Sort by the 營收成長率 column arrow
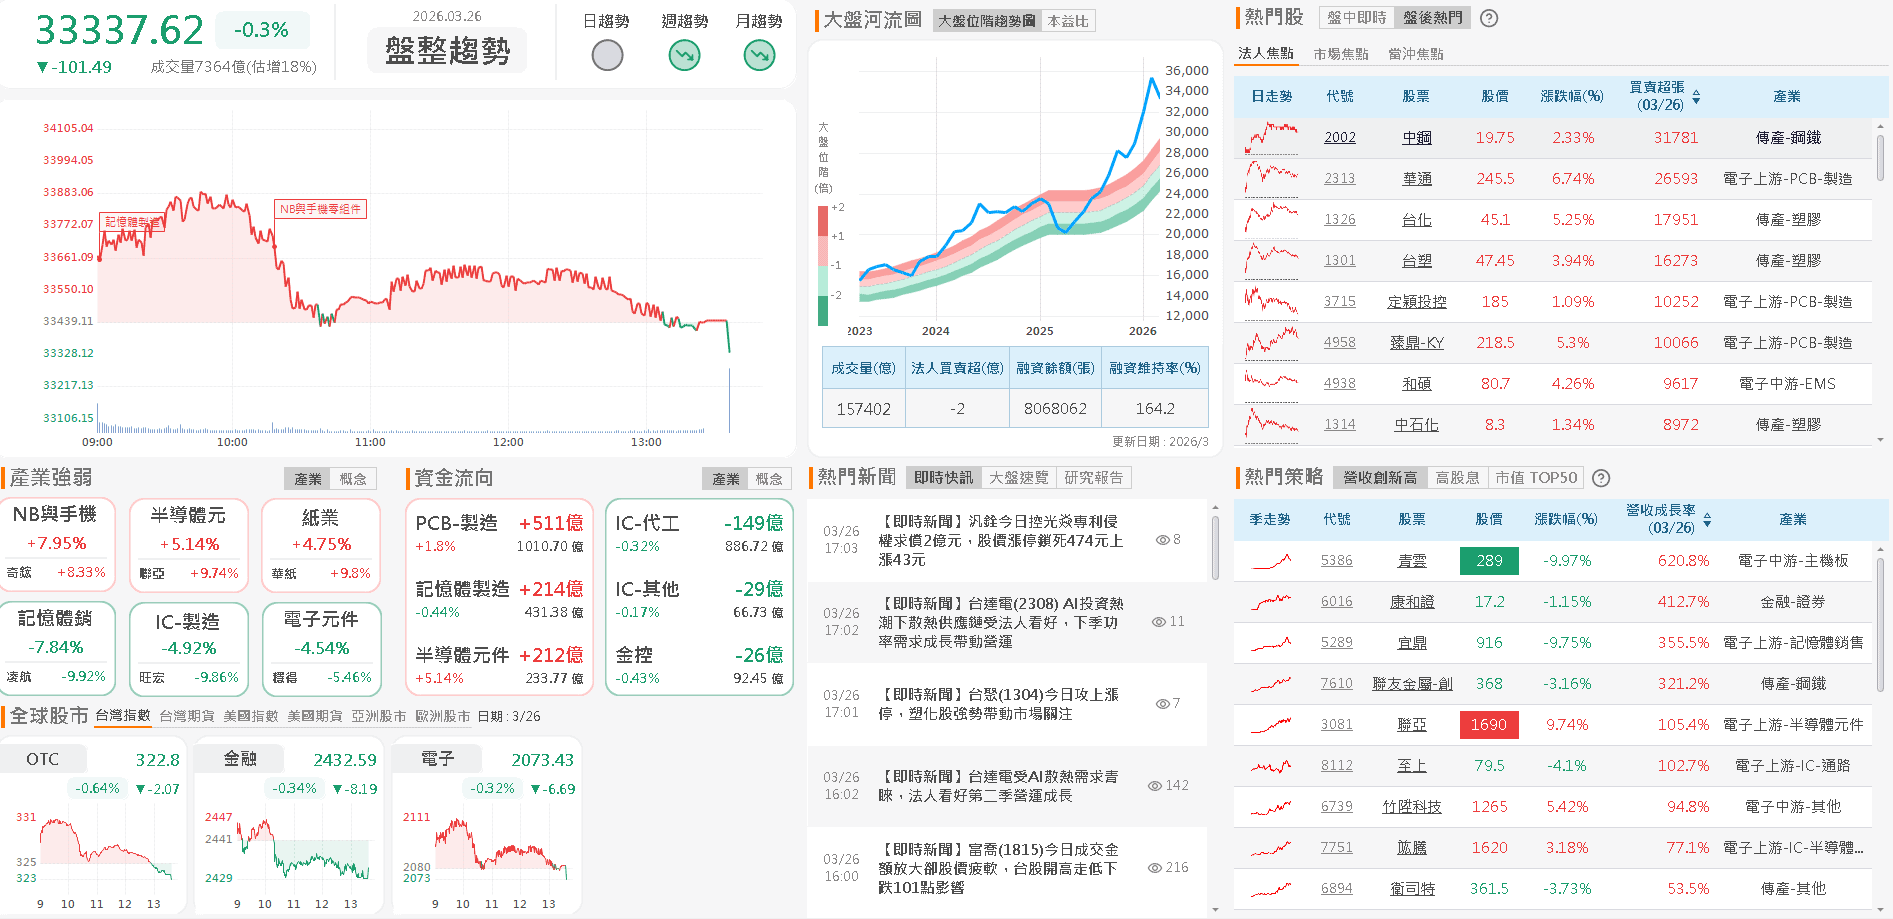 tap(1707, 519)
